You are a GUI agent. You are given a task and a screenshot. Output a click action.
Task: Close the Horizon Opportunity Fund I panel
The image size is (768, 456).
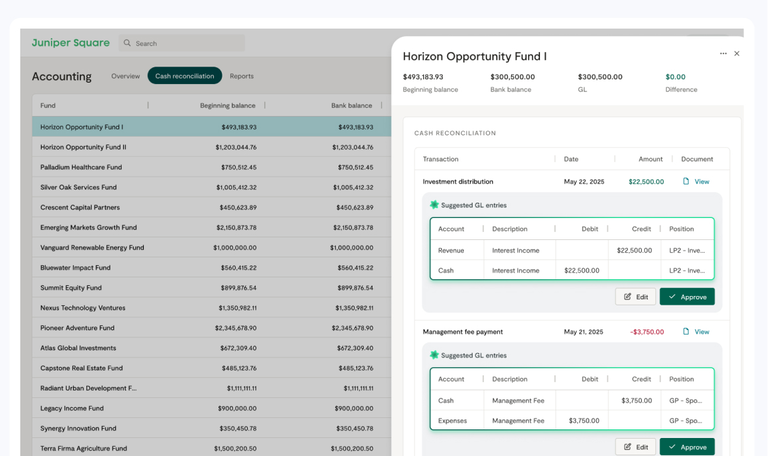pyautogui.click(x=737, y=54)
